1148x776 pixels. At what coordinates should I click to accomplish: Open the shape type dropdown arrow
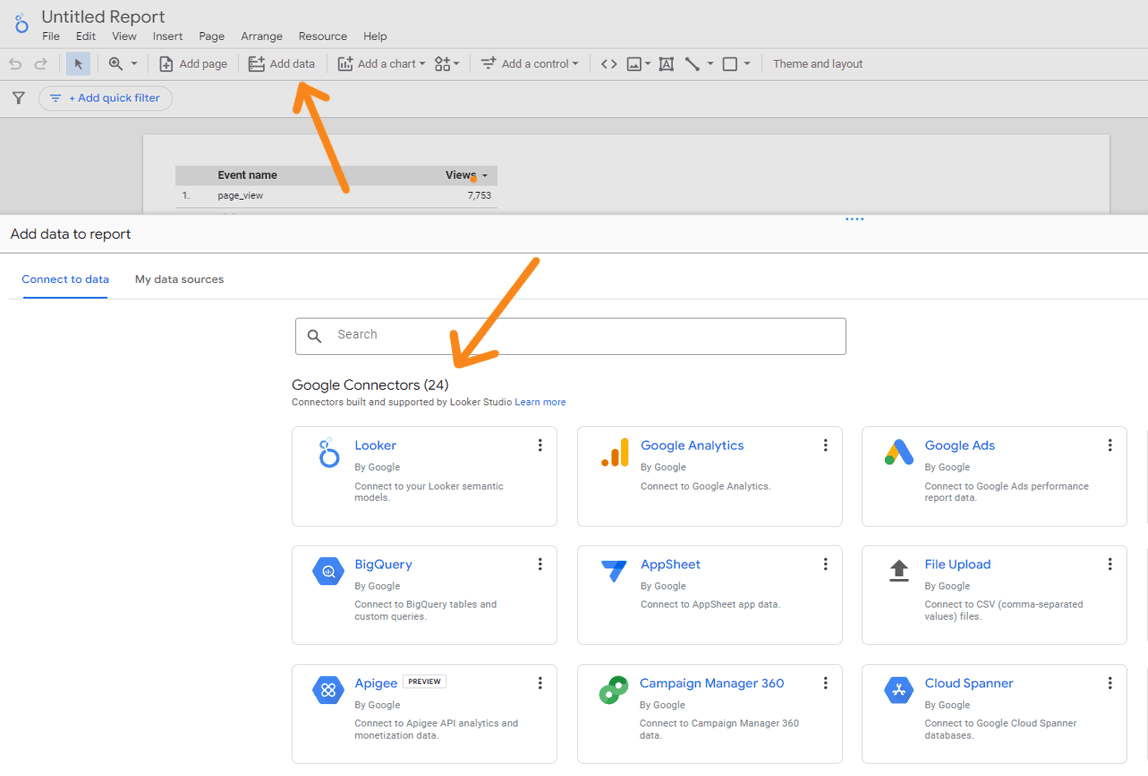click(x=747, y=64)
